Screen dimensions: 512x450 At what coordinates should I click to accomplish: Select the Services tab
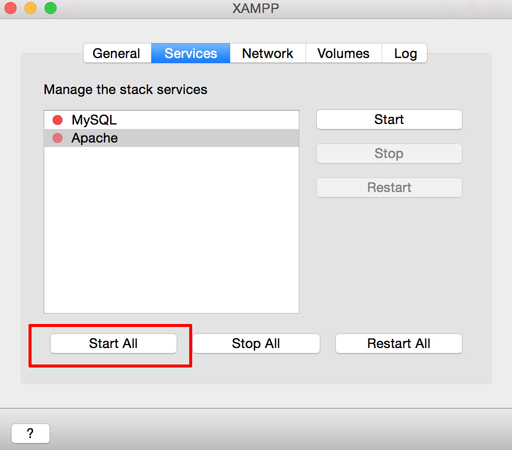[191, 53]
